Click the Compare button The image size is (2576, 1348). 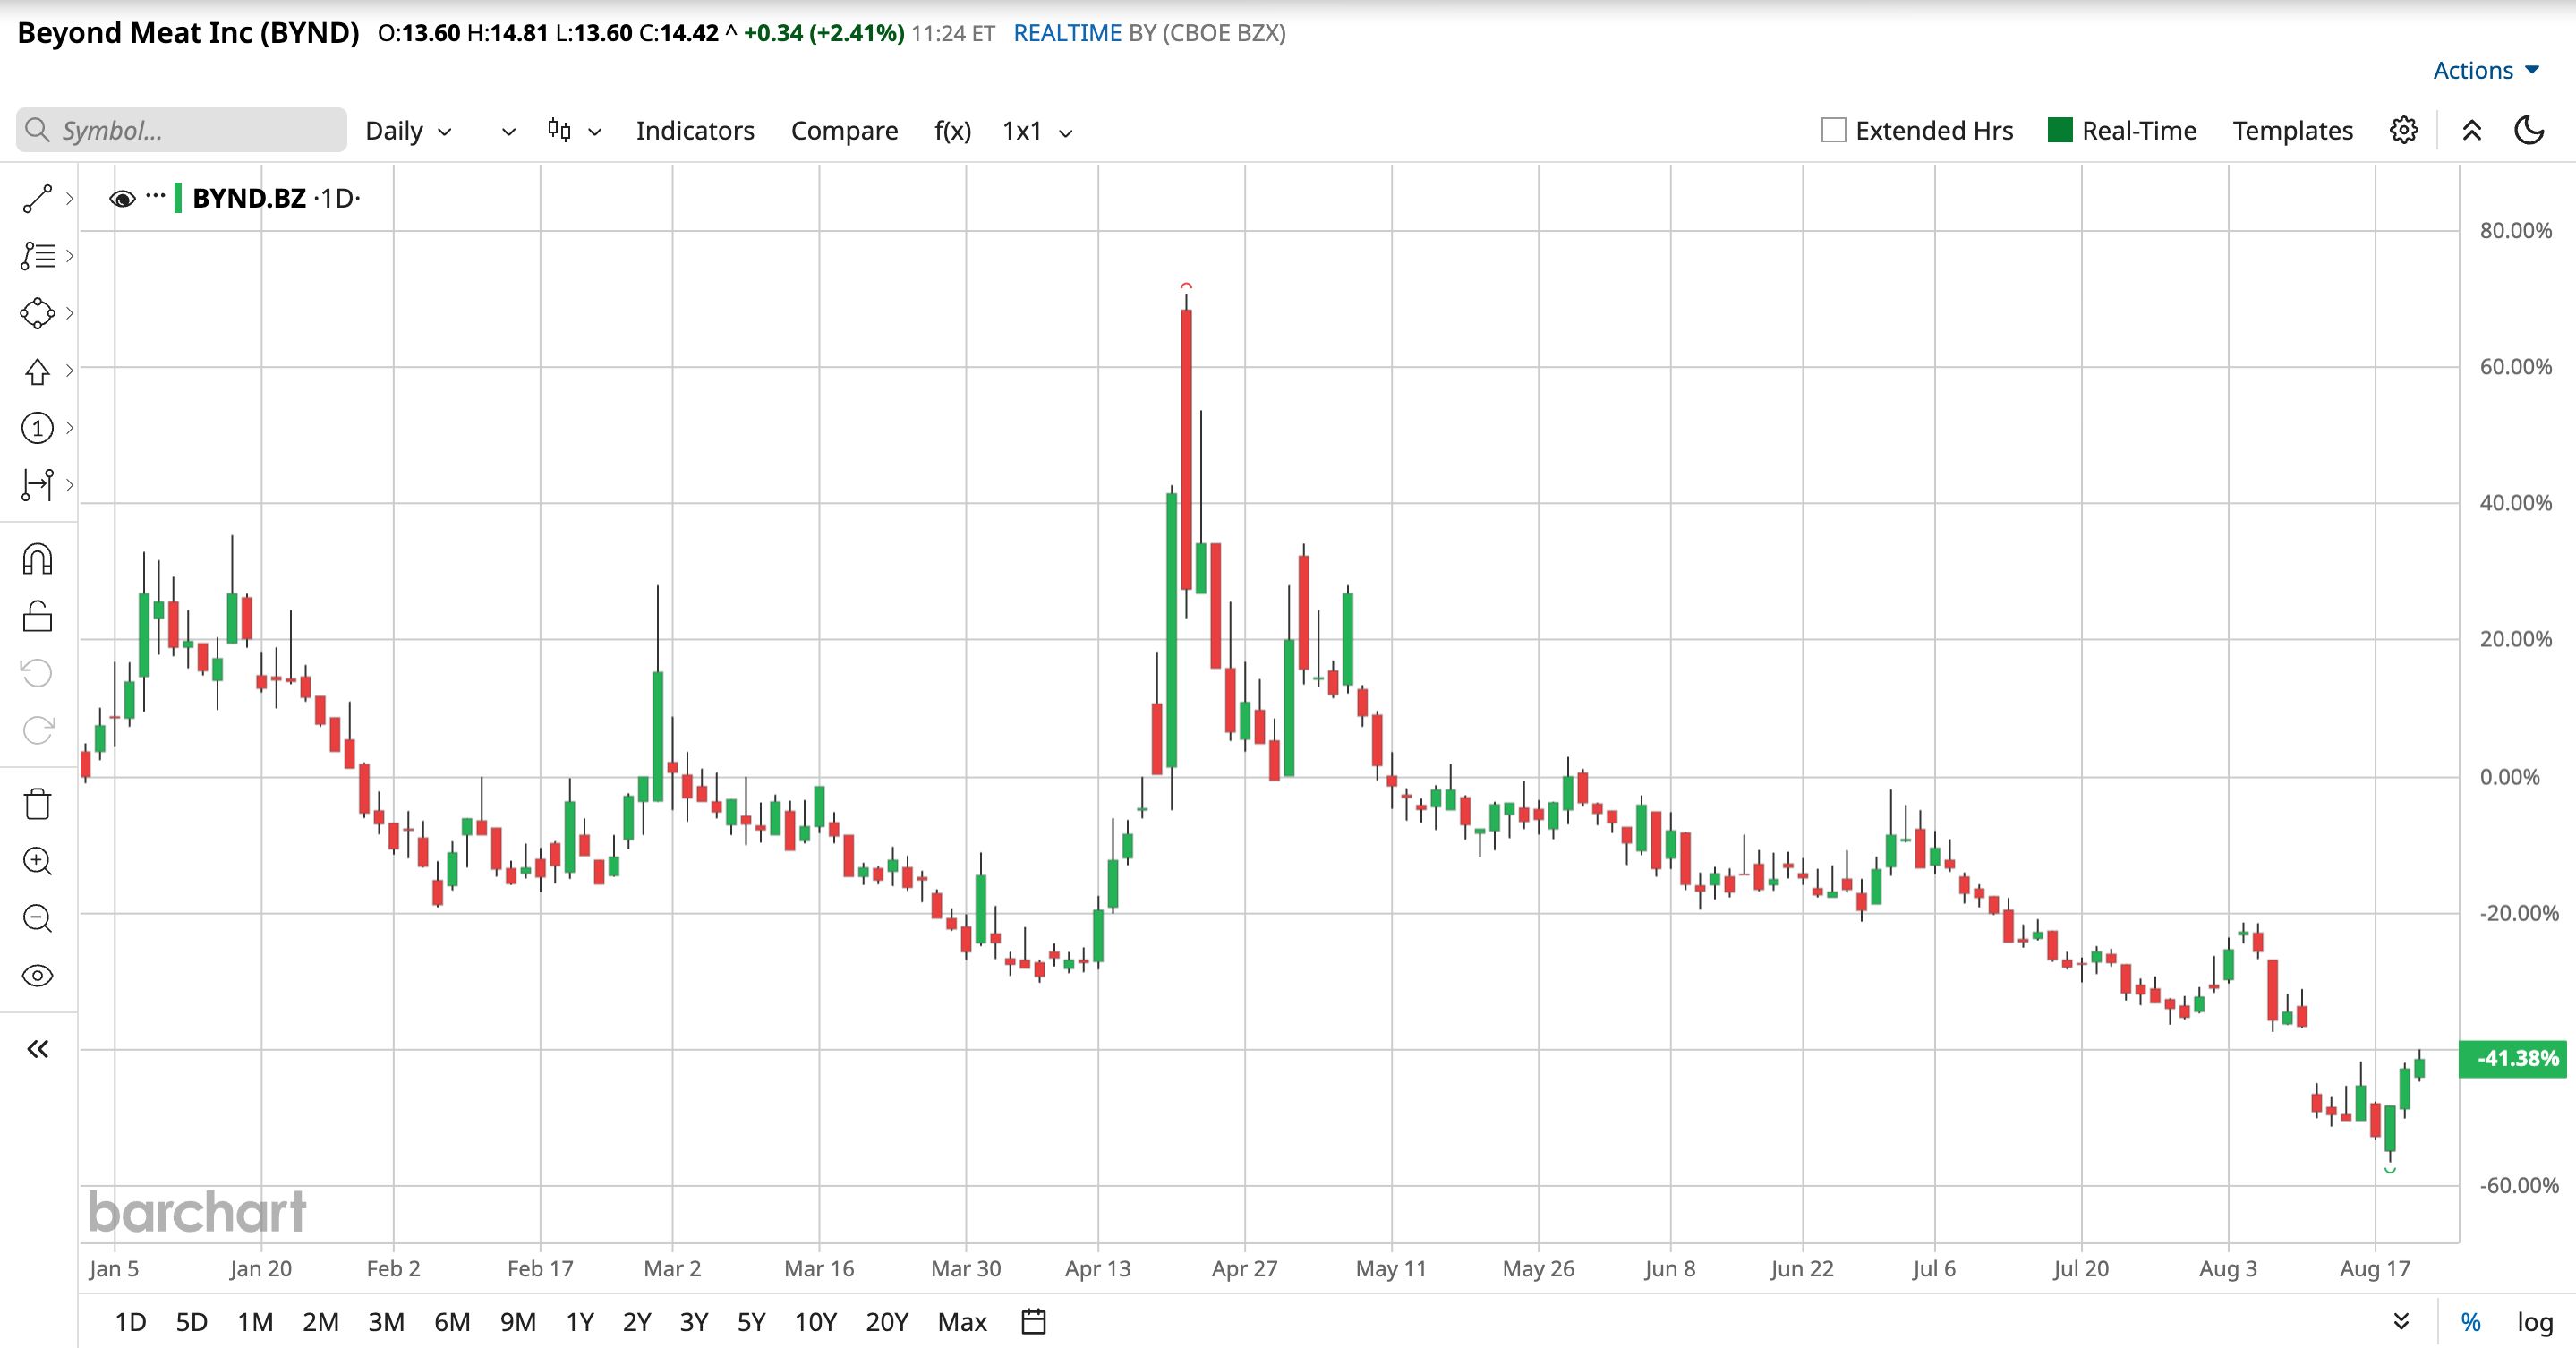coord(844,131)
